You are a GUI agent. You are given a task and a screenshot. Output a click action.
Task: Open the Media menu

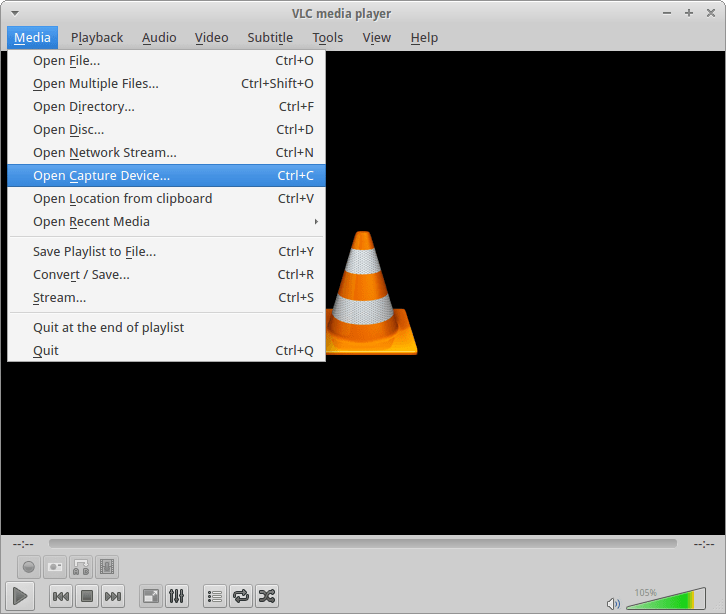click(32, 38)
